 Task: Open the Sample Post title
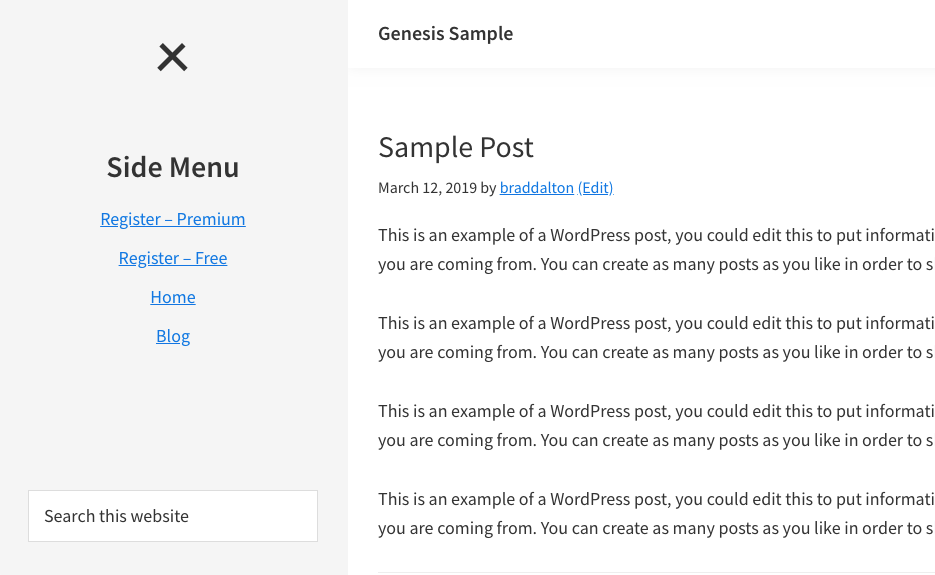pyautogui.click(x=455, y=147)
